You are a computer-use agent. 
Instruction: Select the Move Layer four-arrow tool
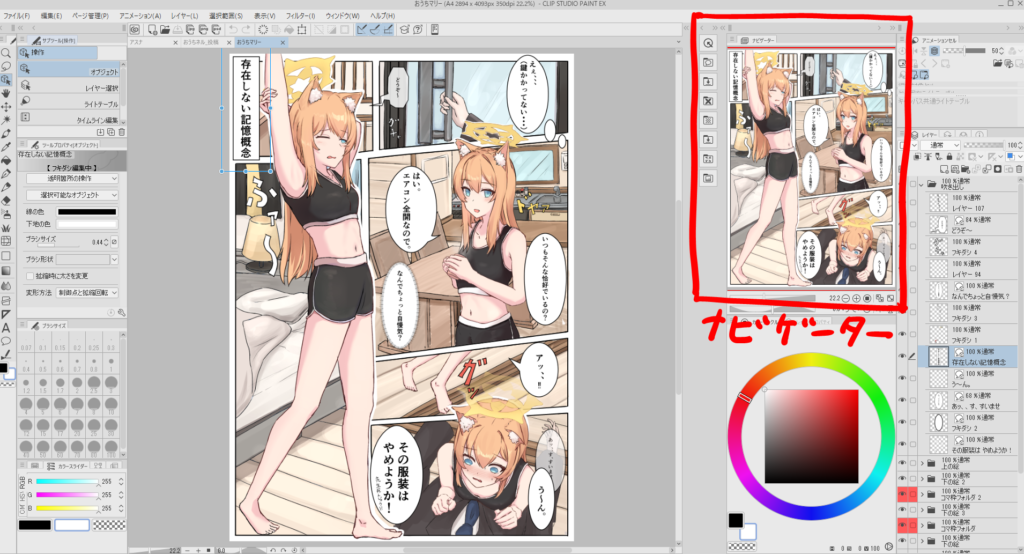pyautogui.click(x=6, y=106)
